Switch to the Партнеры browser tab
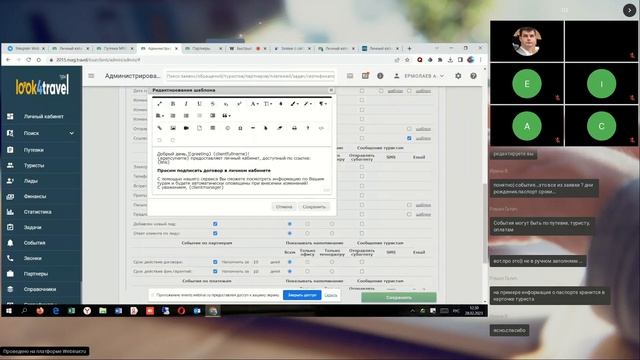Viewport: 640px width, 360px height. (203, 48)
